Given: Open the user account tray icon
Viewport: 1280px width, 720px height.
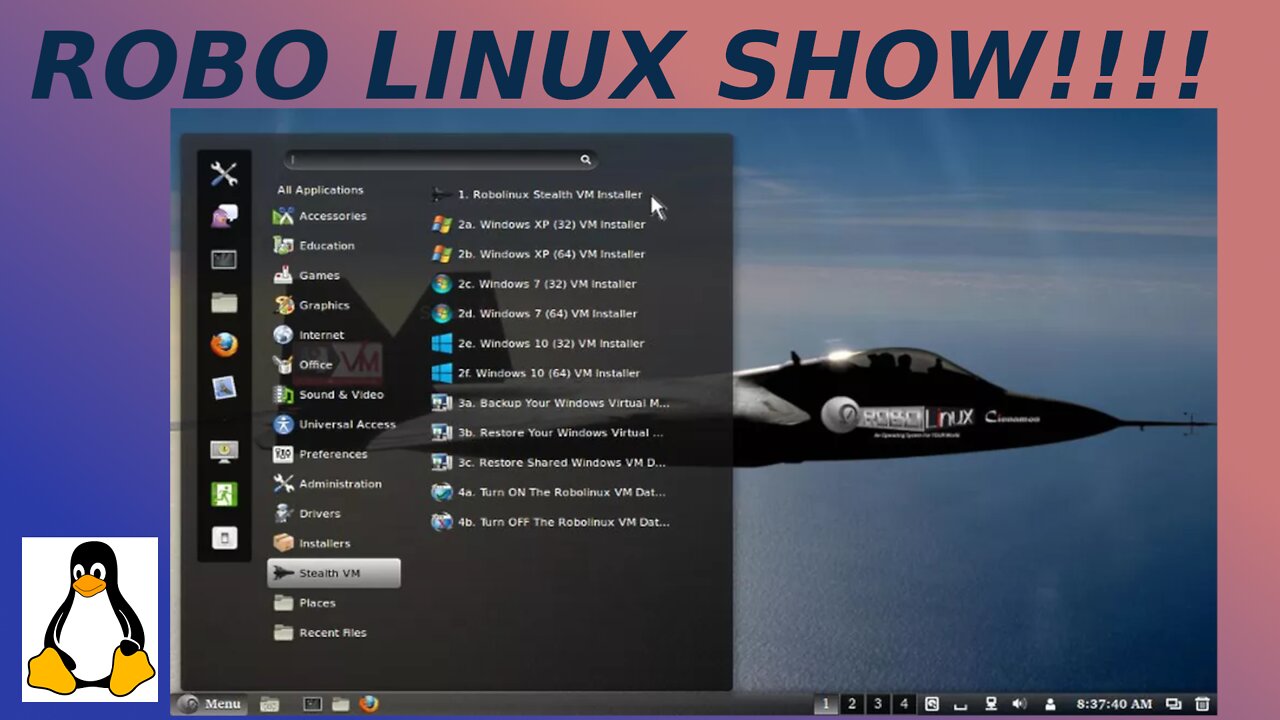Looking at the screenshot, I should [1050, 704].
